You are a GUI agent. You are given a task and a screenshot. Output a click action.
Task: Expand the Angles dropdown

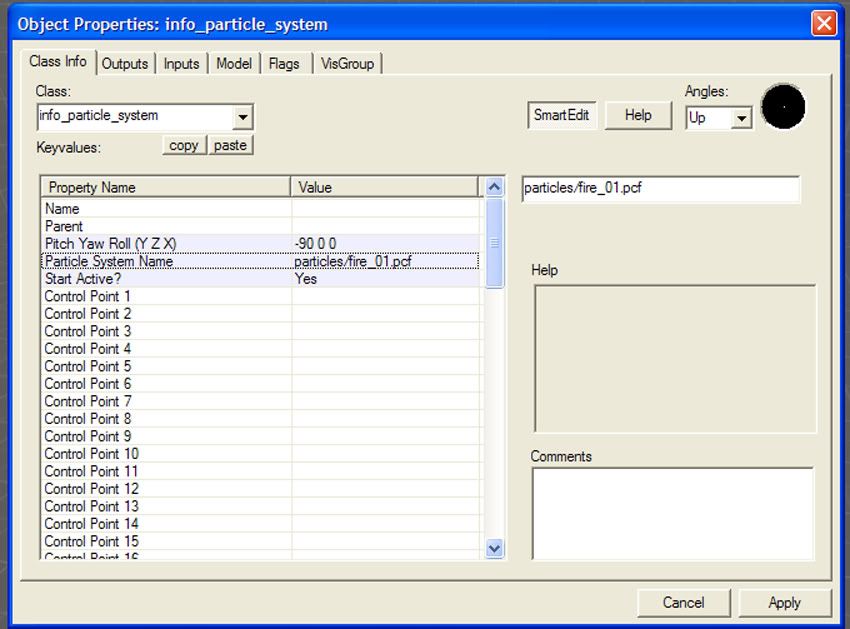click(x=741, y=118)
